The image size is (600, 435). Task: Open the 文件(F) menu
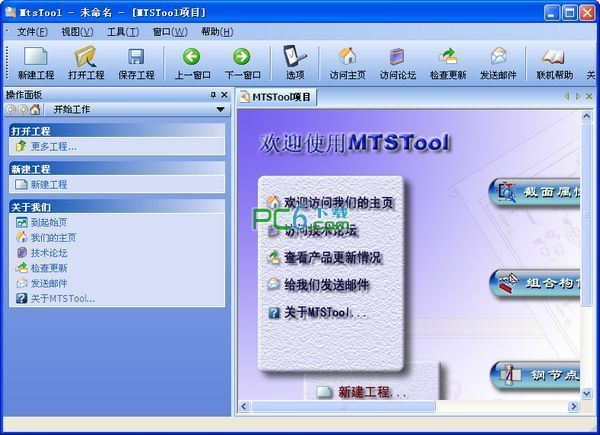click(x=34, y=32)
